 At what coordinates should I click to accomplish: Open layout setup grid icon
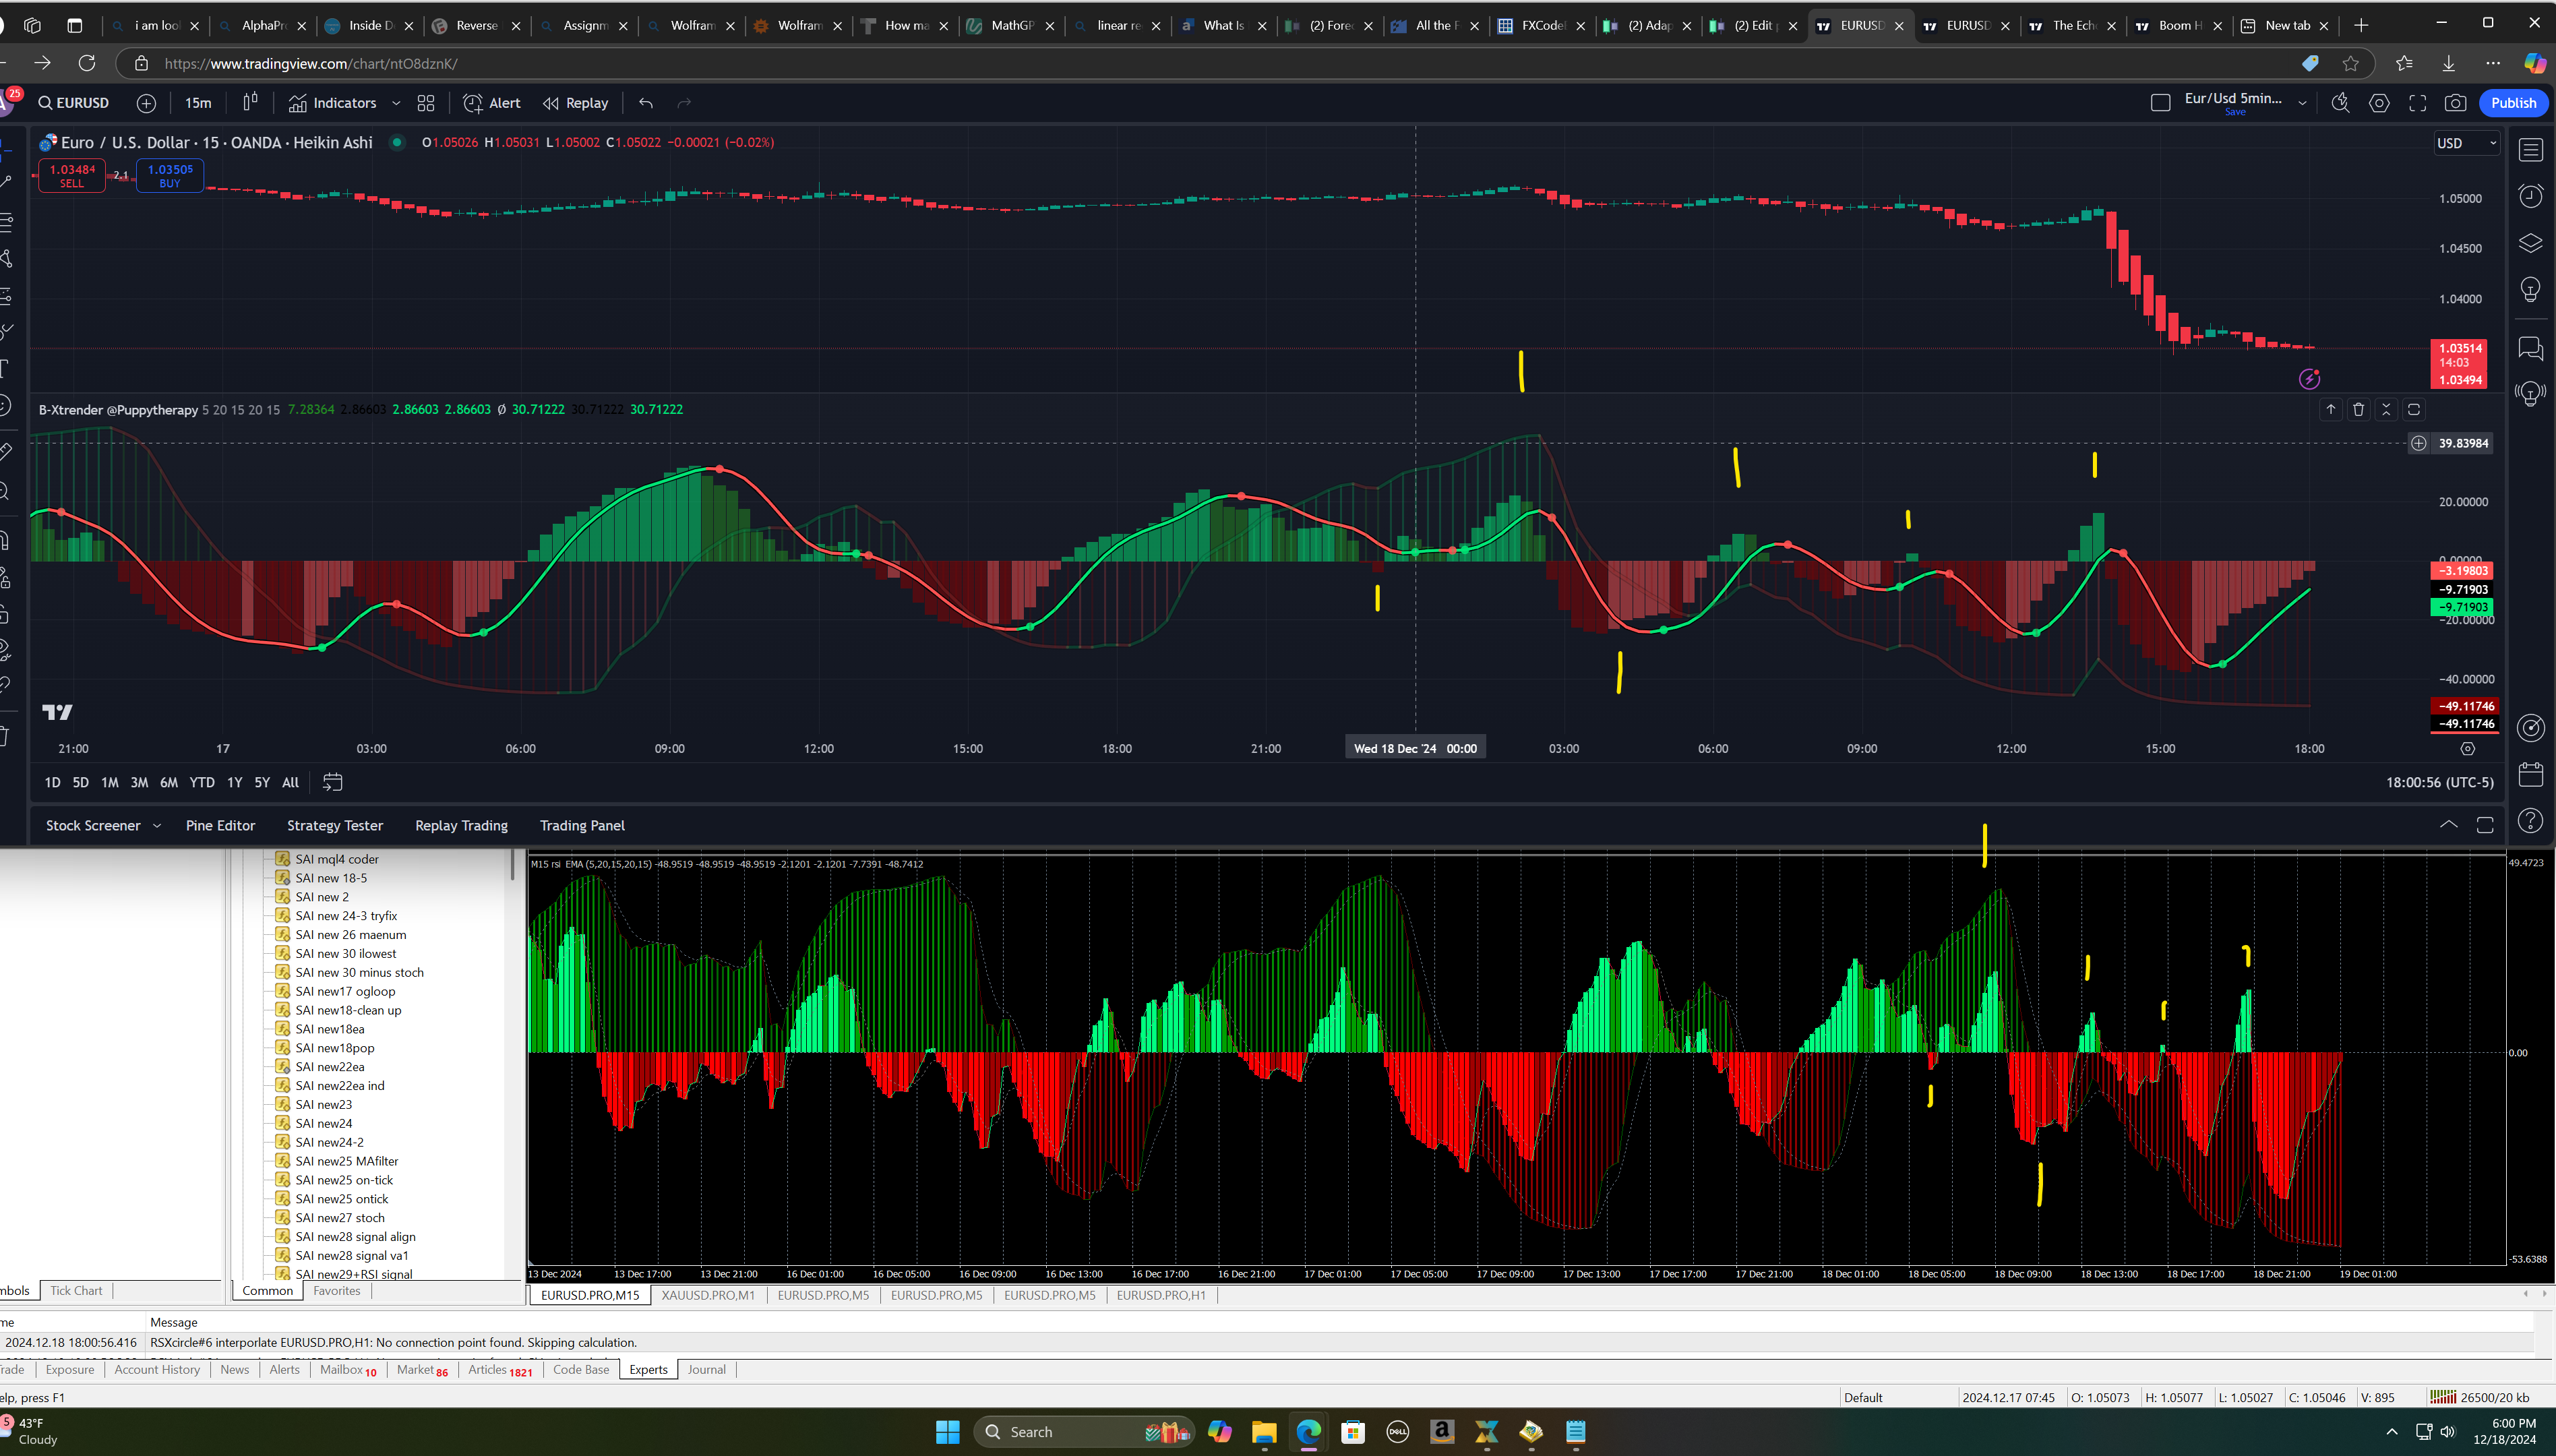[x=426, y=103]
